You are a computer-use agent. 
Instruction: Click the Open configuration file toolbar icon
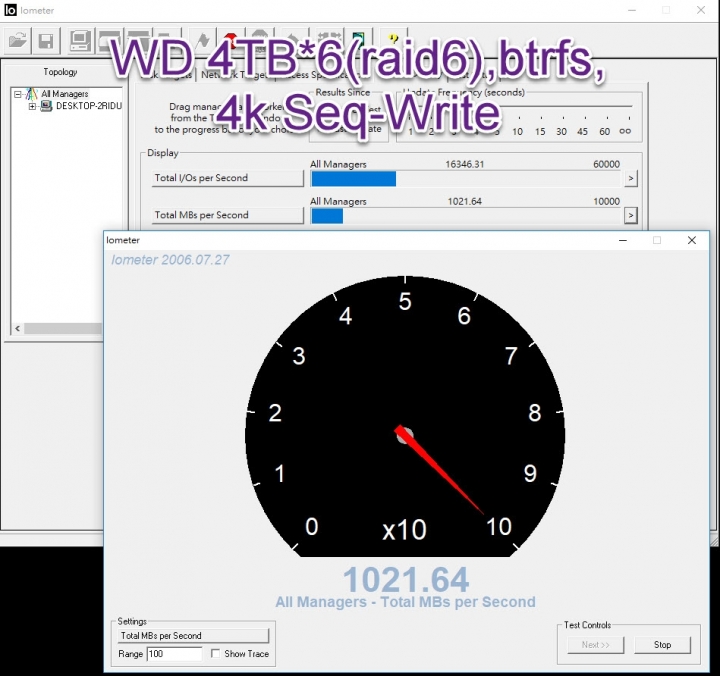tap(18, 41)
